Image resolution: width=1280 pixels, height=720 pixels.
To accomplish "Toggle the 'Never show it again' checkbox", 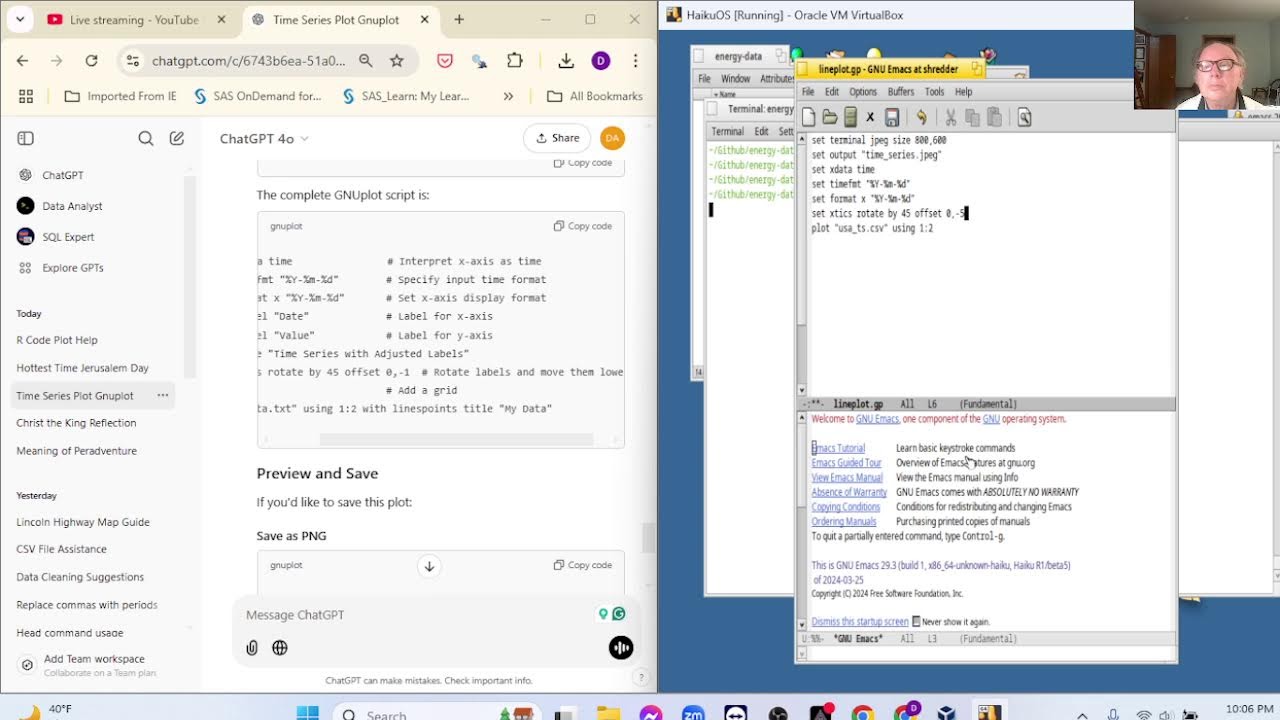I will (916, 622).
